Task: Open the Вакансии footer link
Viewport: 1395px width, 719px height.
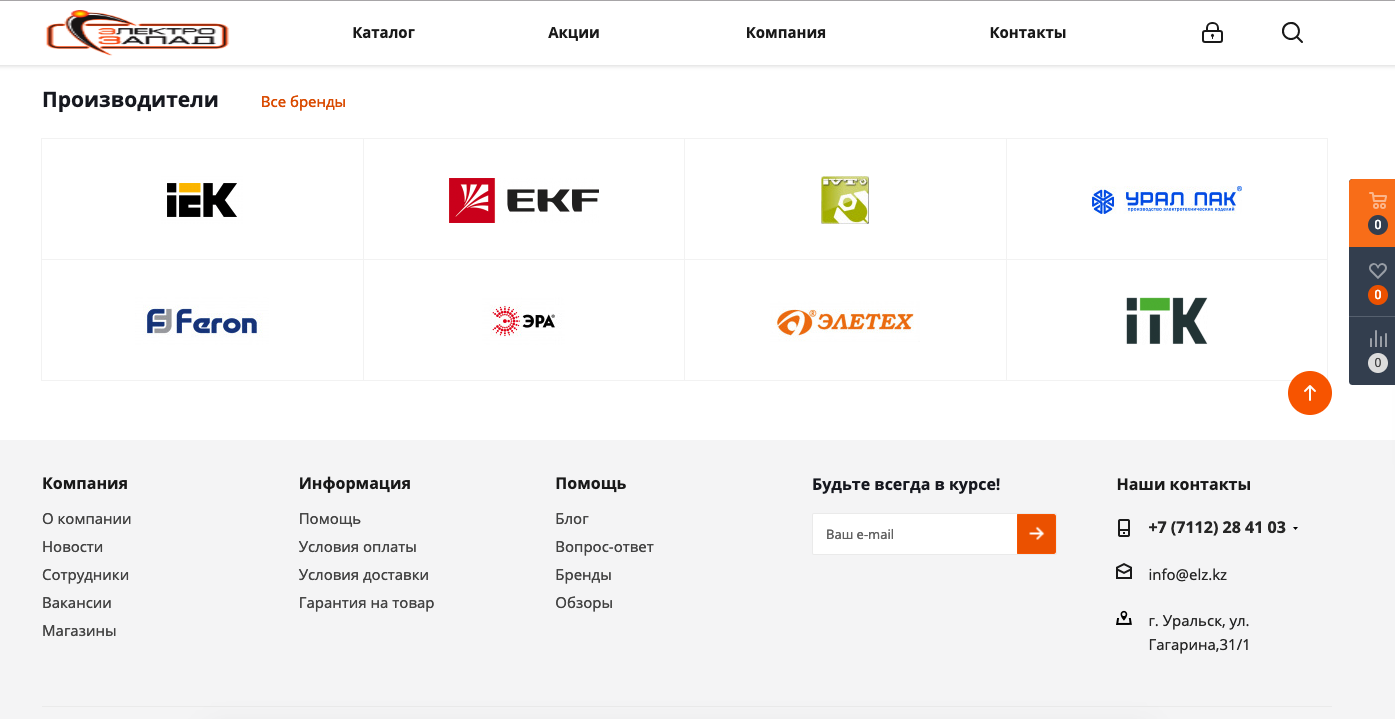Action: coord(77,603)
